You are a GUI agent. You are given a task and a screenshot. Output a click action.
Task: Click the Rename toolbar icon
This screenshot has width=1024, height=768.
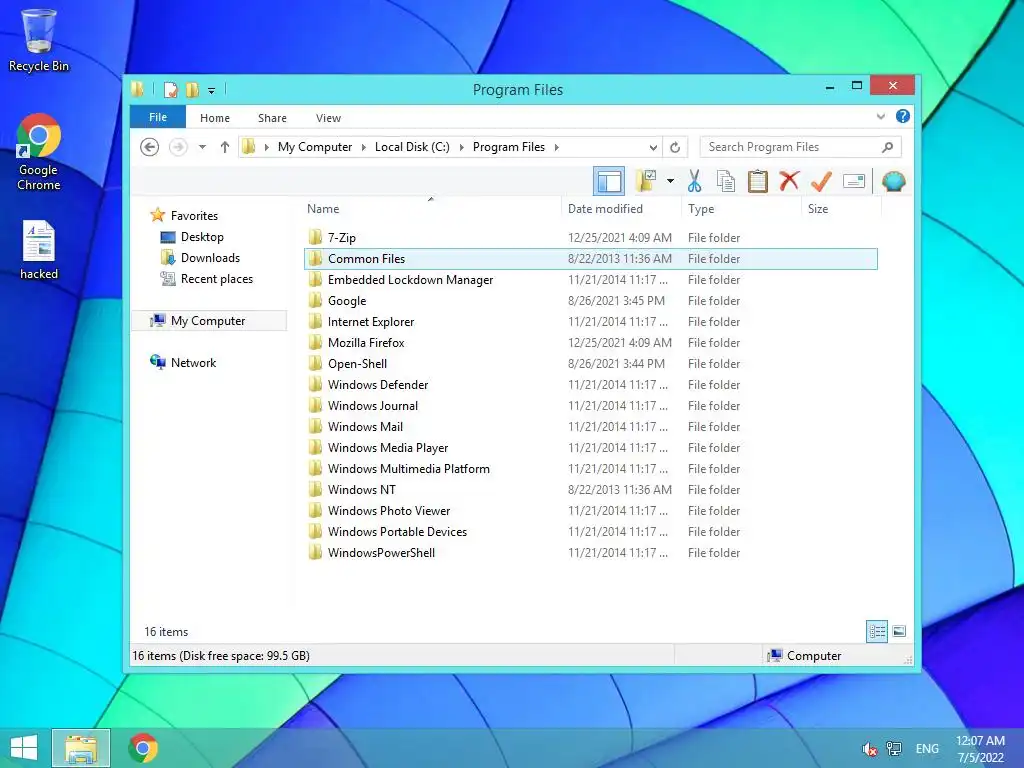854,181
